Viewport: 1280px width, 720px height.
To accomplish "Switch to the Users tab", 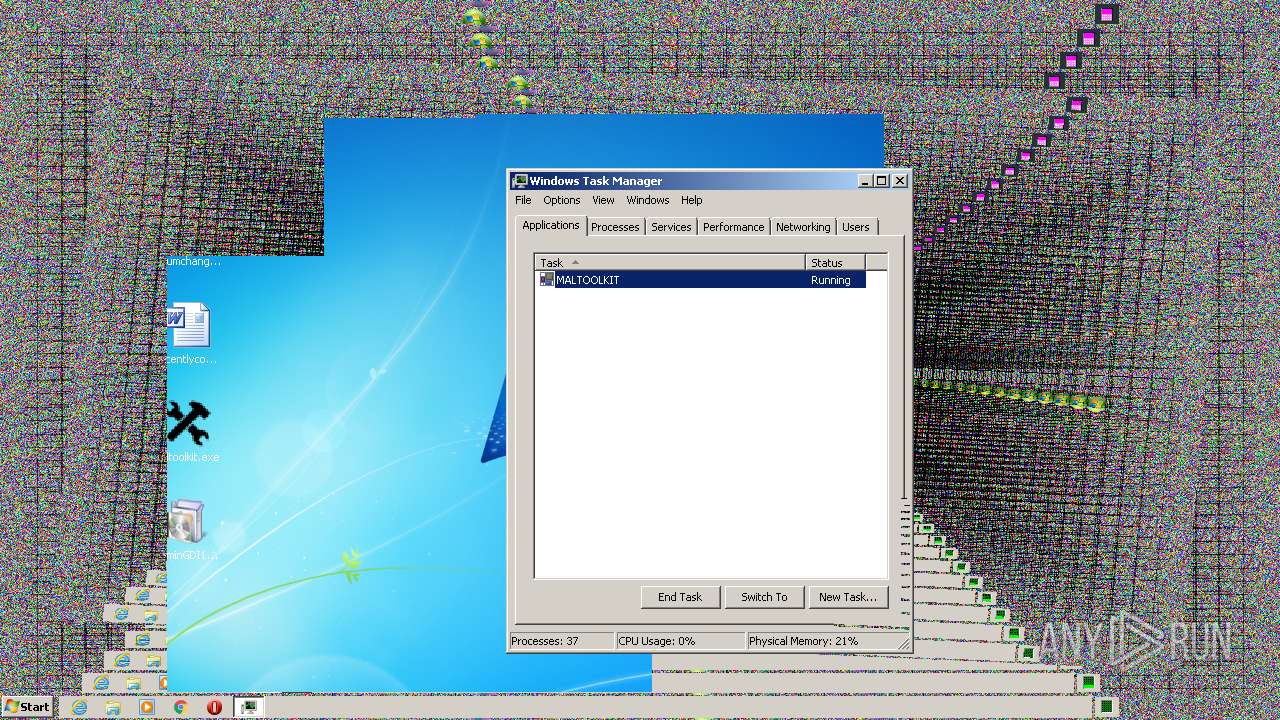I will tap(856, 227).
